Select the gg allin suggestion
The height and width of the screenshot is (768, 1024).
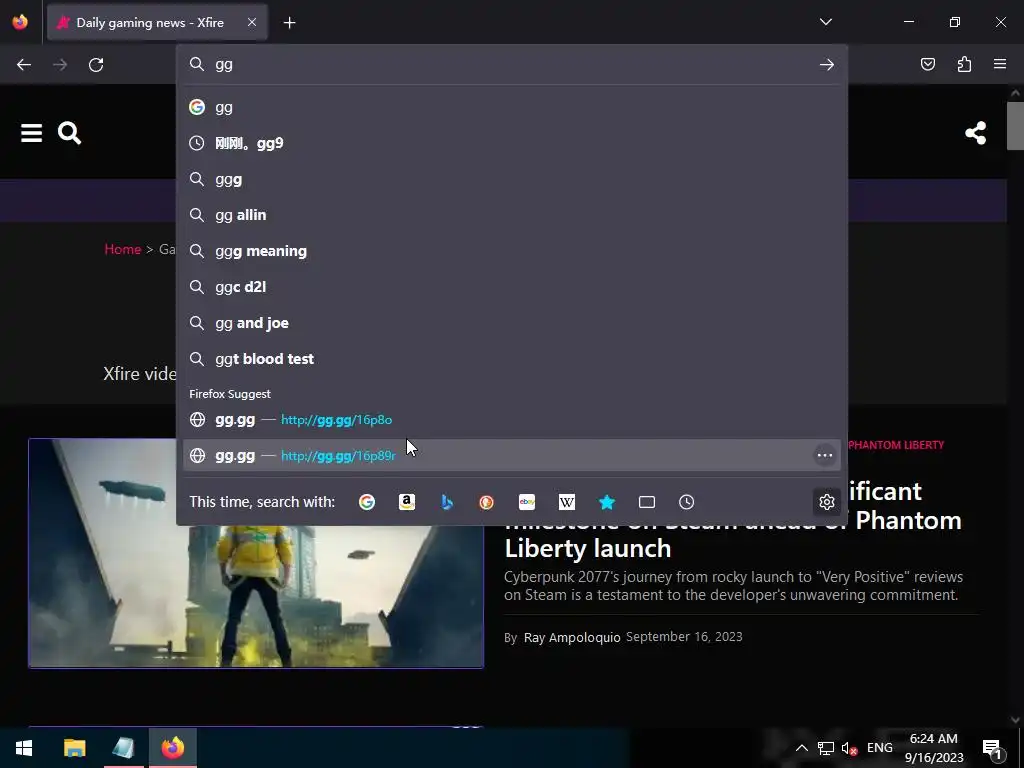pos(512,215)
